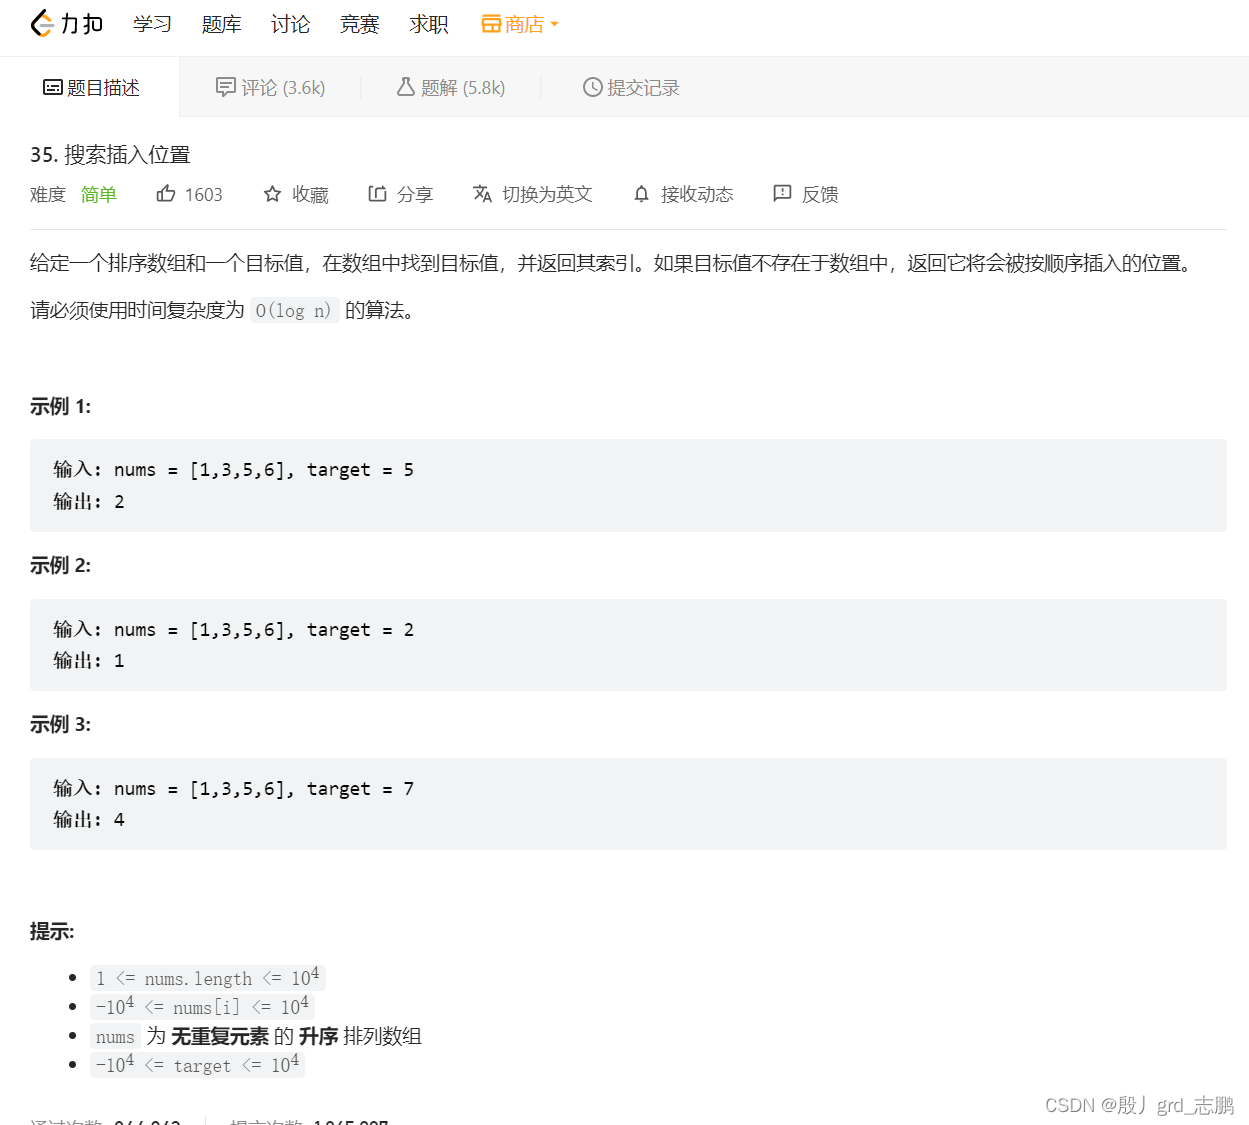Go to the 讨论 section

tap(290, 23)
